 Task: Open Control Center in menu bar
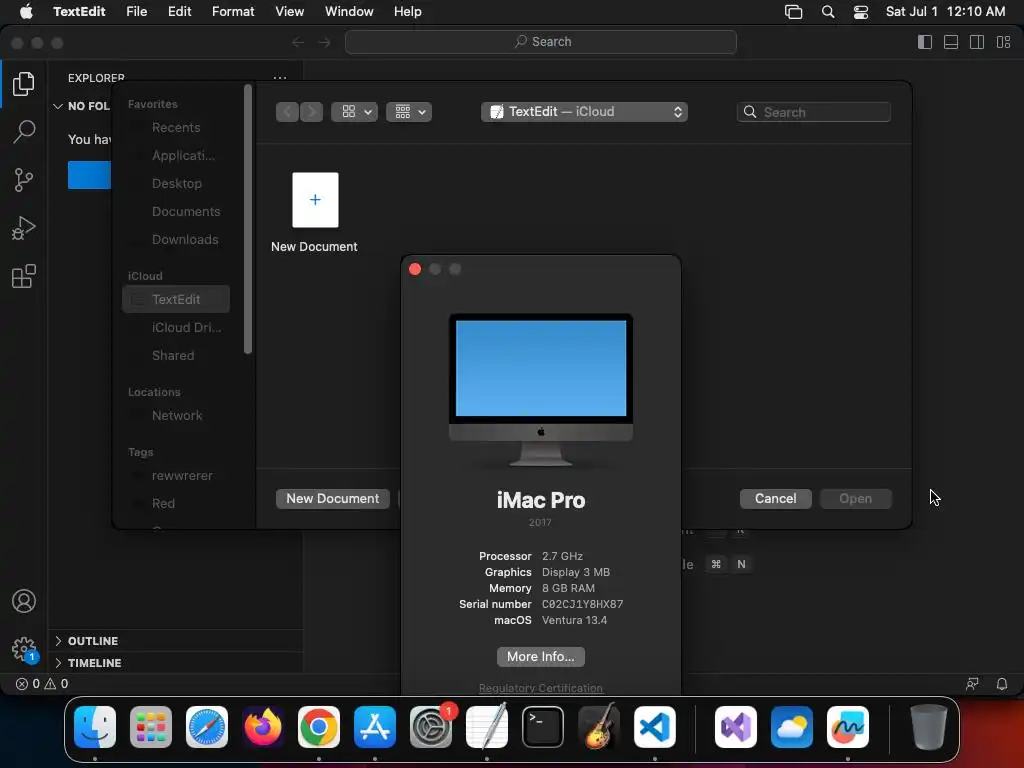point(861,12)
